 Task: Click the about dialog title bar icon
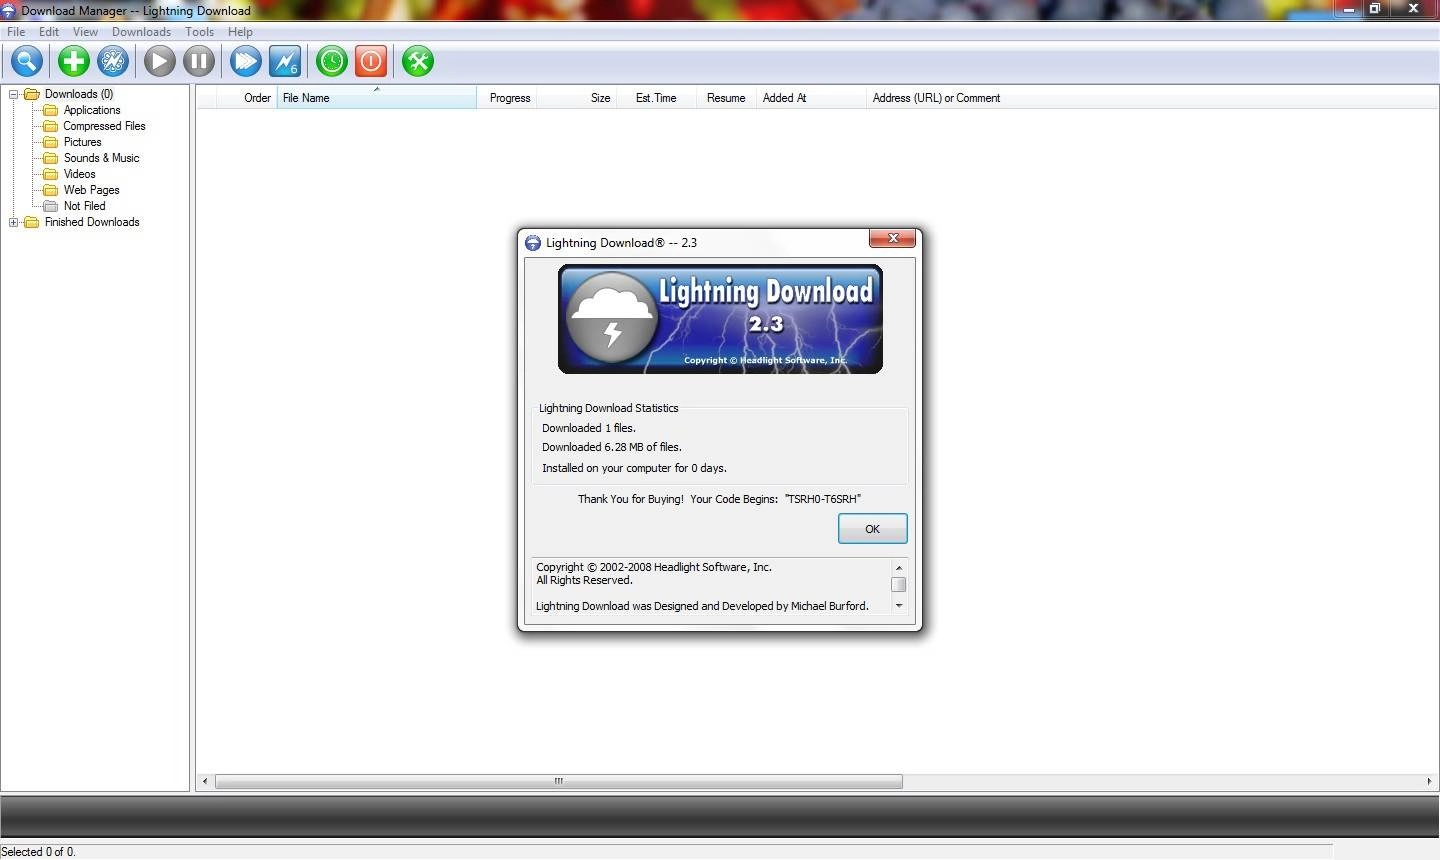(533, 243)
